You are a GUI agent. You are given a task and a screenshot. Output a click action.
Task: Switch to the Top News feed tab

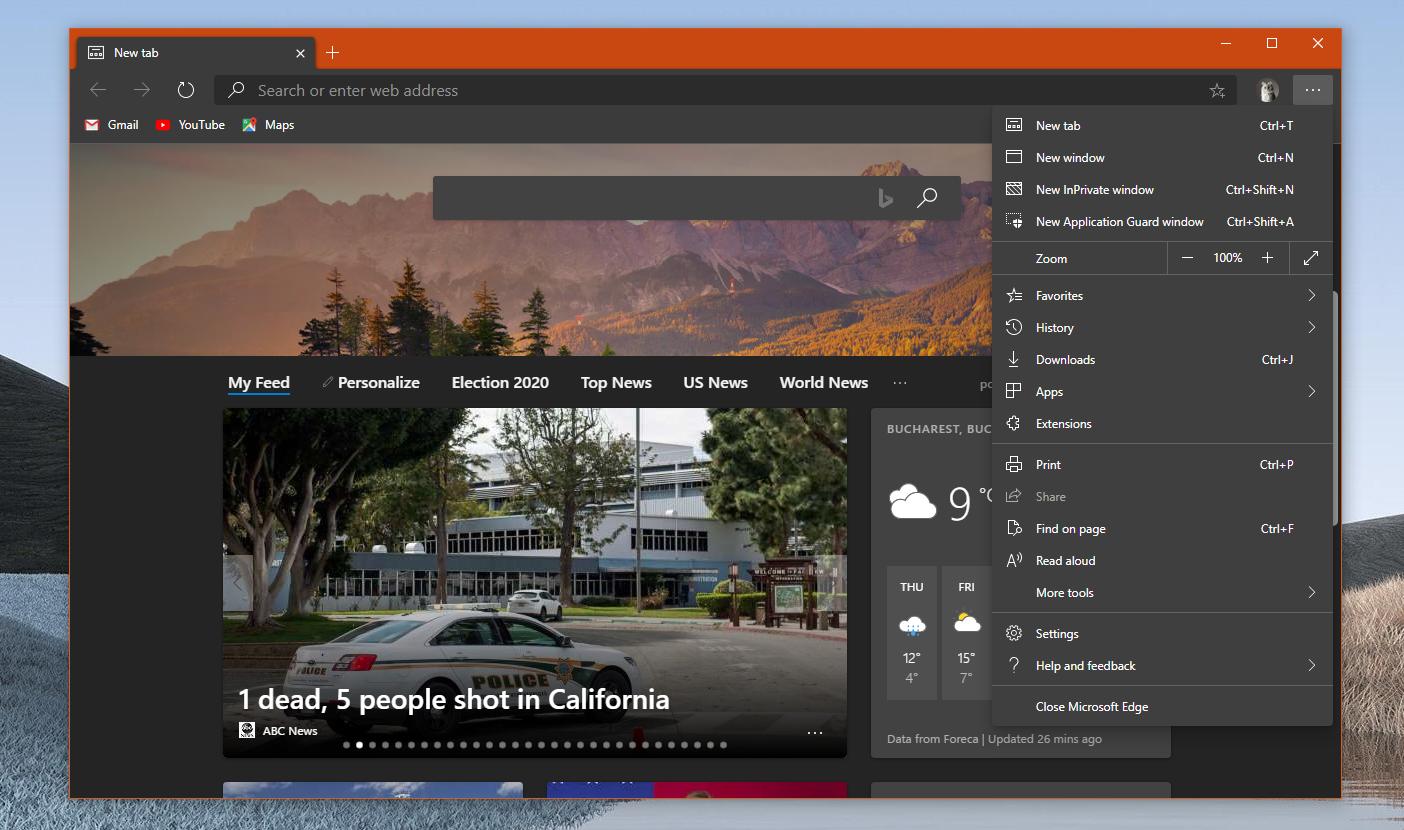[616, 383]
